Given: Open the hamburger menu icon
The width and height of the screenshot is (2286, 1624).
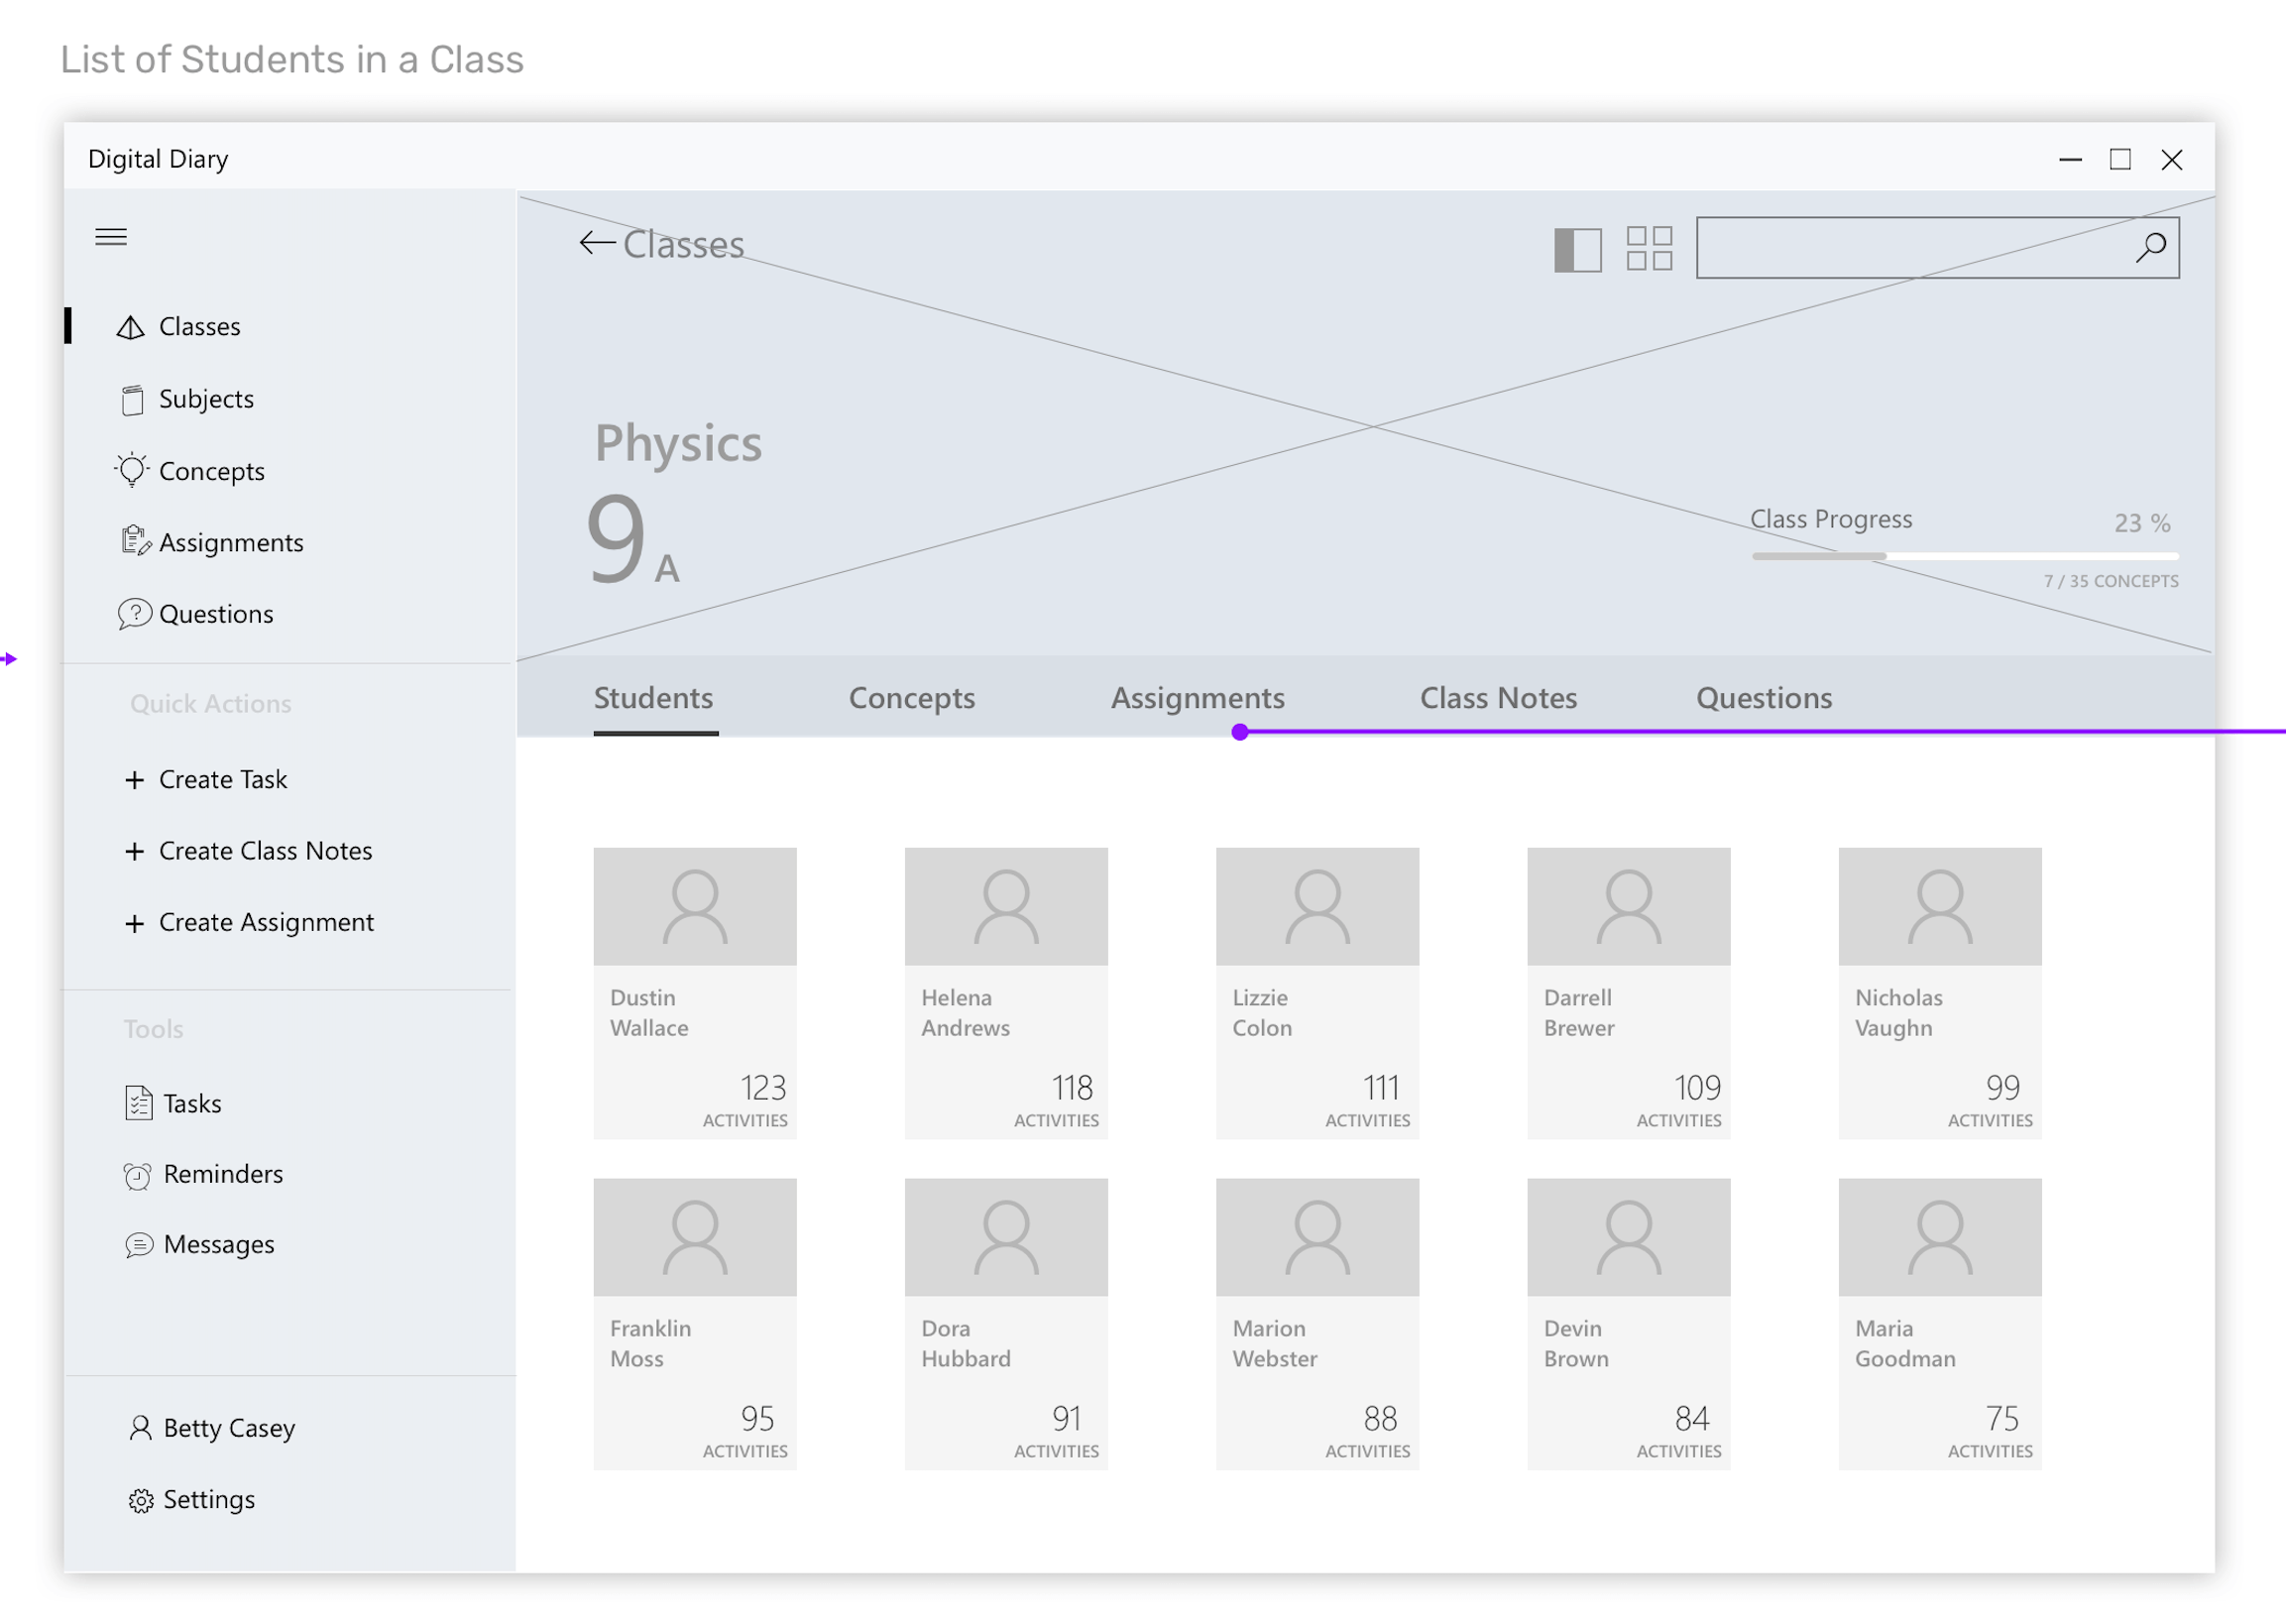Looking at the screenshot, I should tap(111, 237).
